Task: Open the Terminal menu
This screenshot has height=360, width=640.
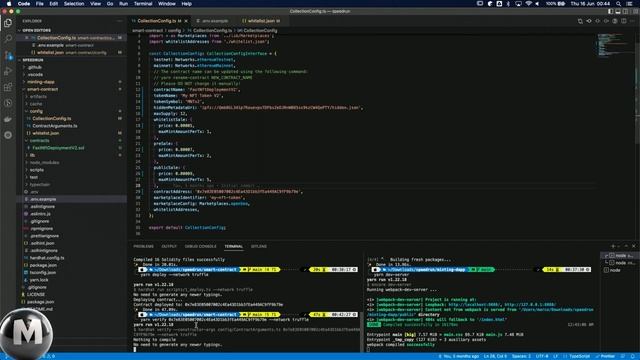Action: coord(143,4)
